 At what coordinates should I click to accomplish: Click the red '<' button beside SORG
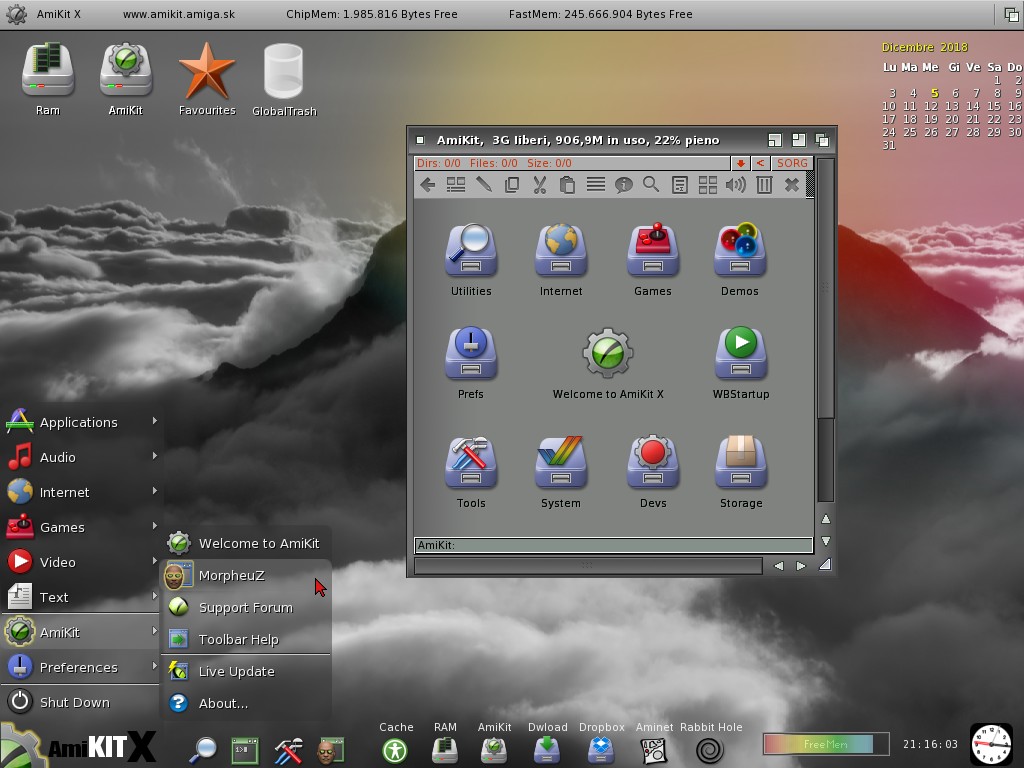[x=760, y=163]
